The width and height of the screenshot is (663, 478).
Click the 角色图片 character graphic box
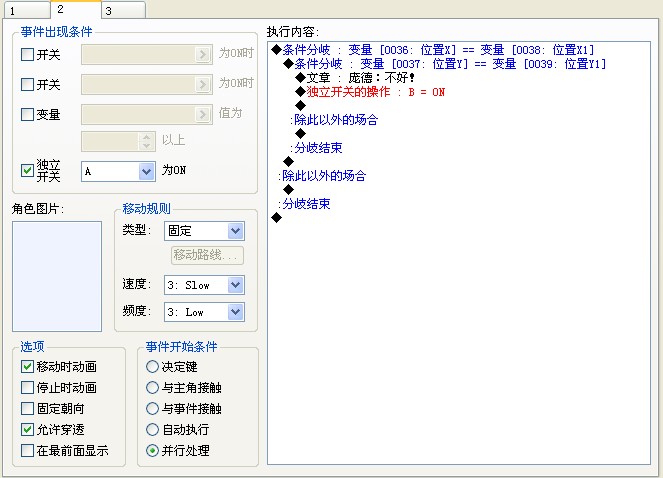click(57, 276)
